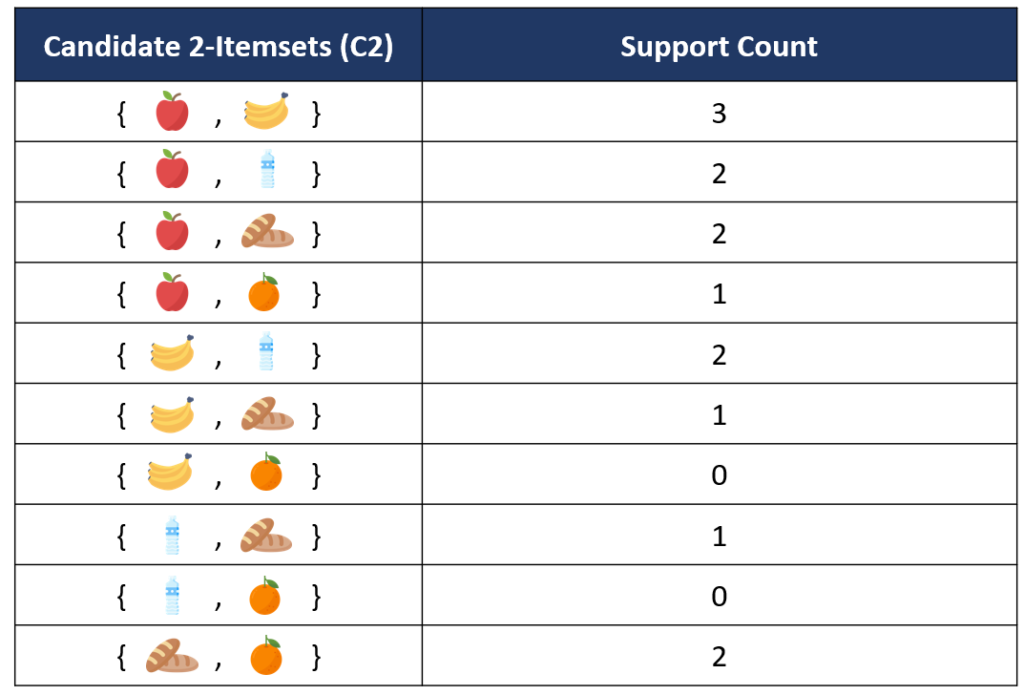
Task: Click the "Candidate 2-Itemsets (C2)" column header
Action: (x=218, y=47)
